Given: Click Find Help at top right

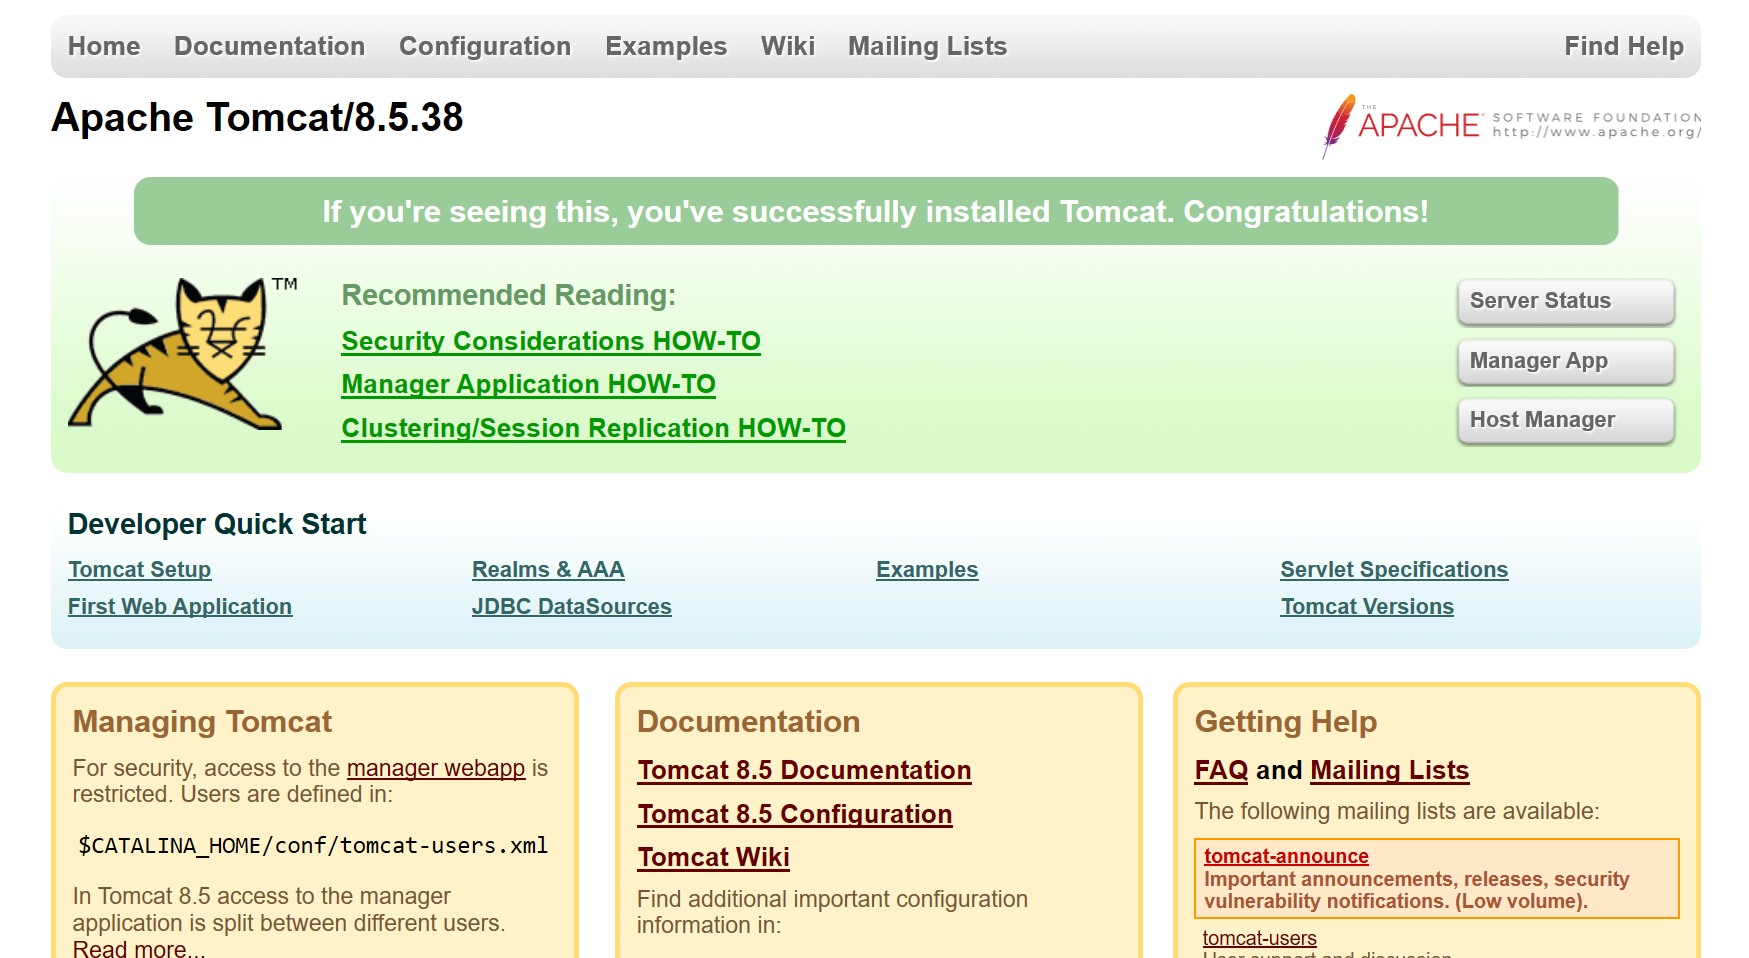Looking at the screenshot, I should [x=1624, y=46].
